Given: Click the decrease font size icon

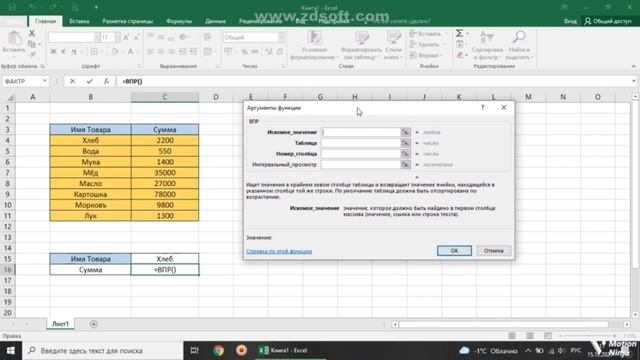Looking at the screenshot, I should (x=136, y=38).
